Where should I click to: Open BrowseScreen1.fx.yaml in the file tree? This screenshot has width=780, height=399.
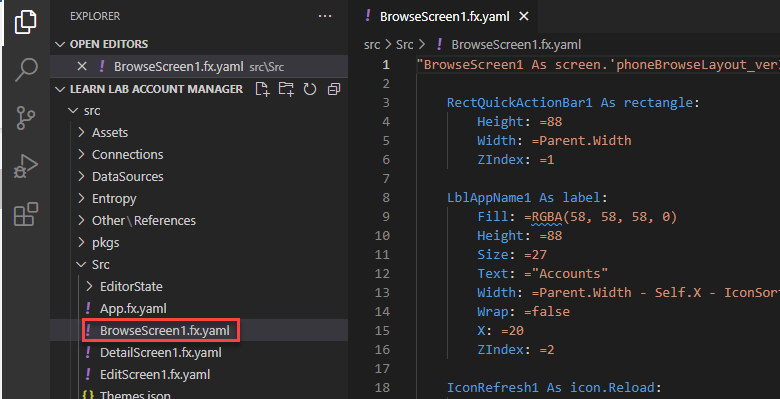point(164,330)
